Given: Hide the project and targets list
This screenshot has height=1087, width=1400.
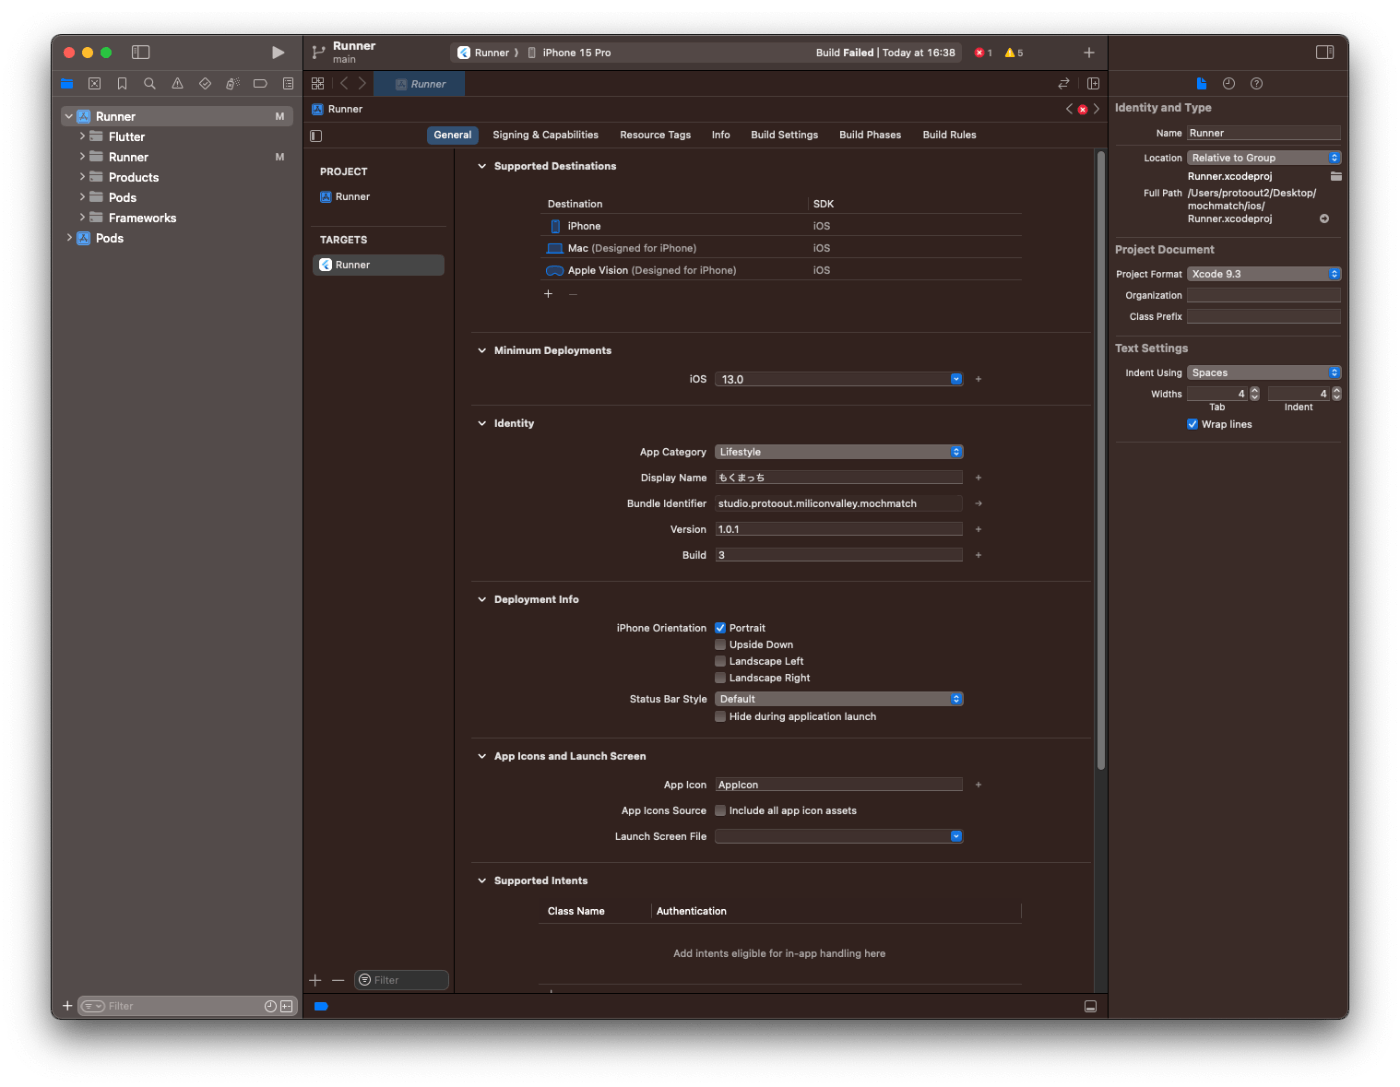Looking at the screenshot, I should (x=316, y=136).
